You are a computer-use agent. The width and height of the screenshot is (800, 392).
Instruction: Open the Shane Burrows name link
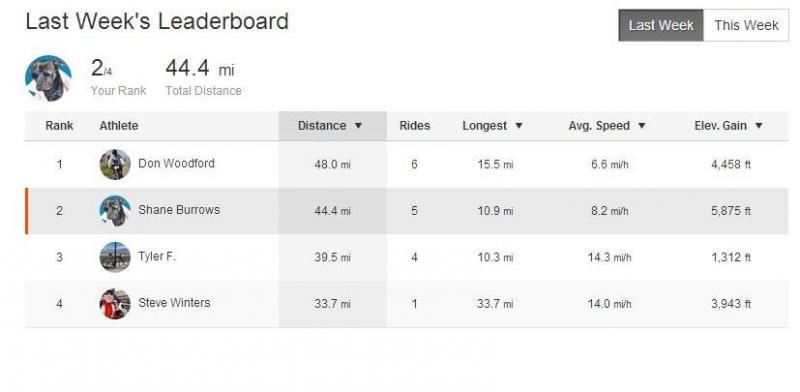coord(179,210)
